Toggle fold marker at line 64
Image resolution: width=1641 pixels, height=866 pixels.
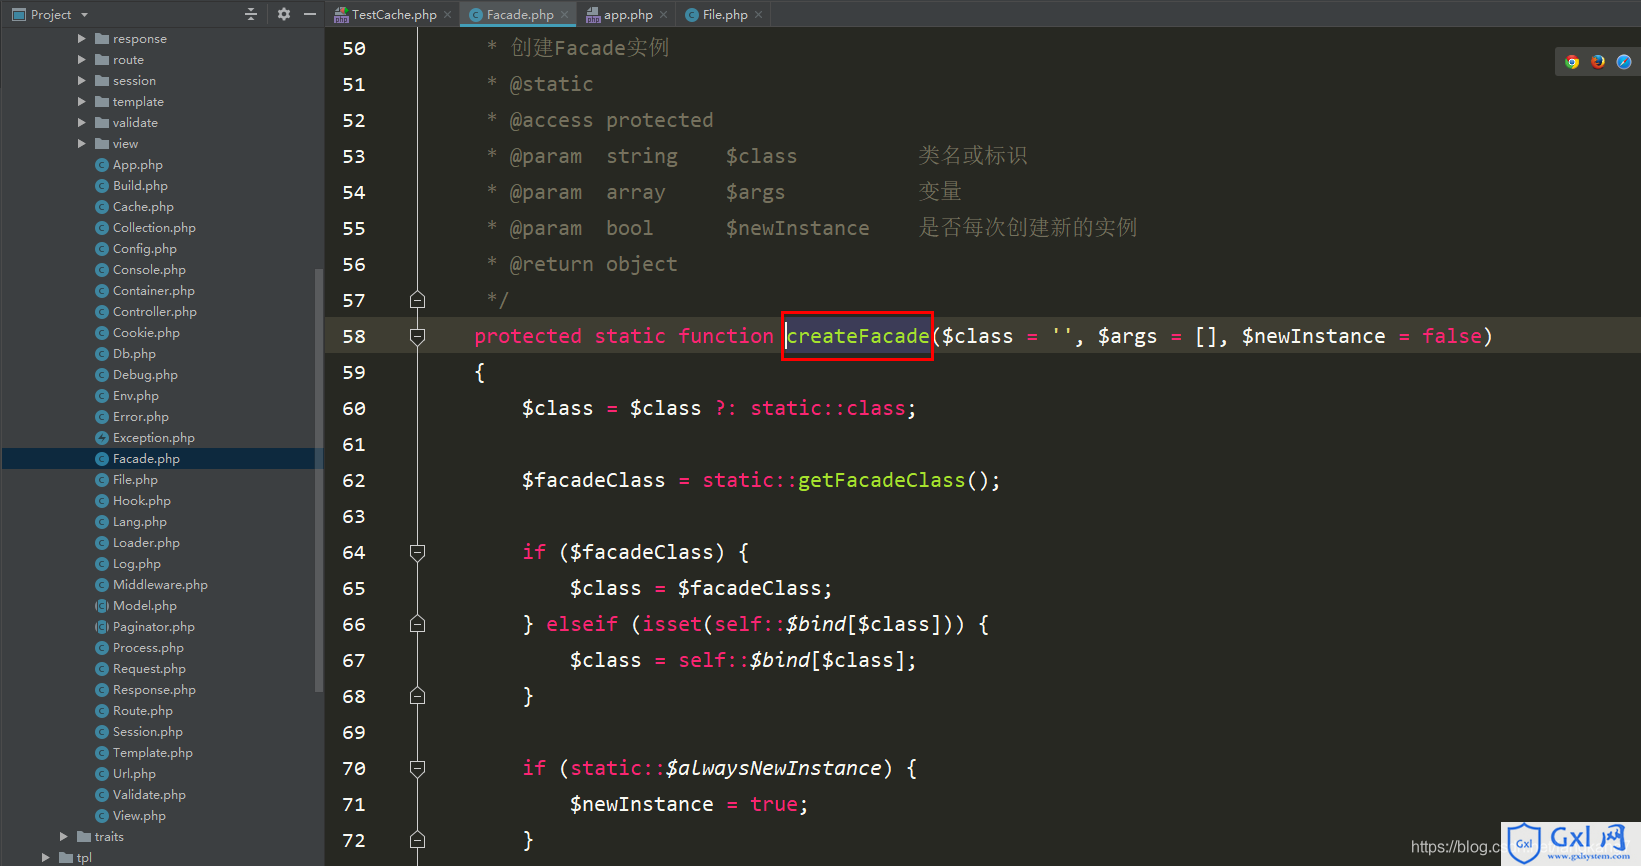418,552
